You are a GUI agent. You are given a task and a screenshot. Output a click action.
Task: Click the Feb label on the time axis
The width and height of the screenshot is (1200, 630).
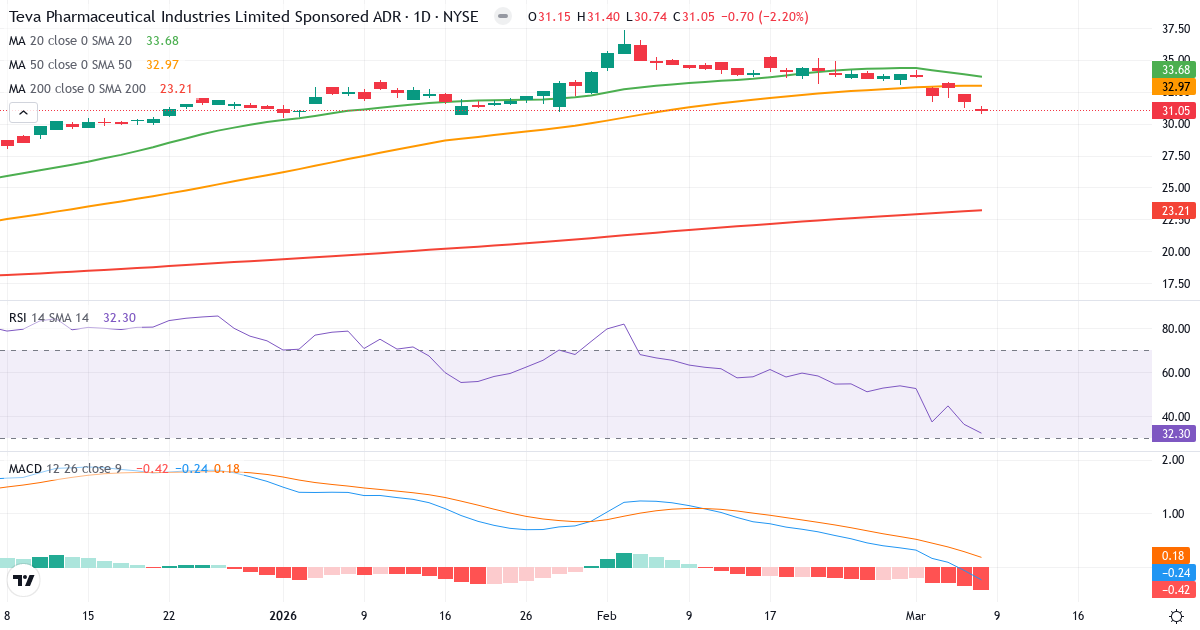(x=605, y=617)
